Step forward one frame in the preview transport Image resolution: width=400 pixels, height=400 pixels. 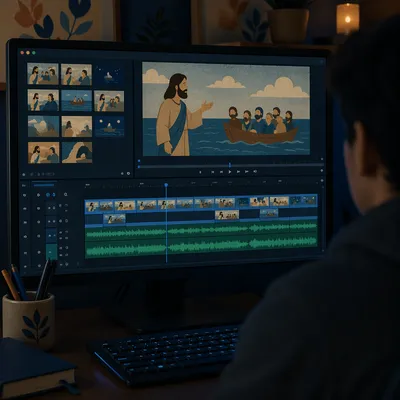(238, 172)
